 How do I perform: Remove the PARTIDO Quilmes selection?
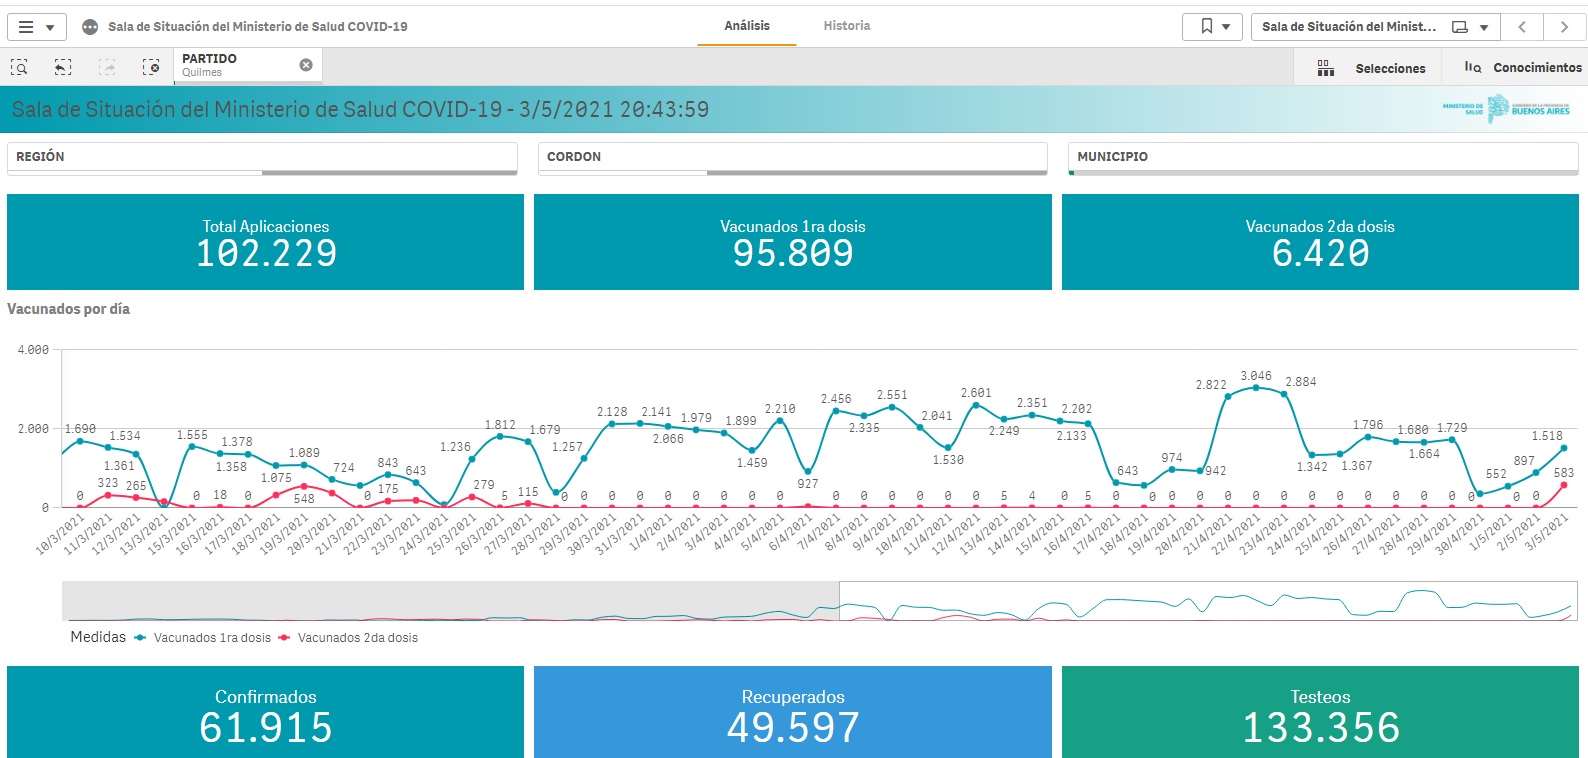tap(306, 65)
